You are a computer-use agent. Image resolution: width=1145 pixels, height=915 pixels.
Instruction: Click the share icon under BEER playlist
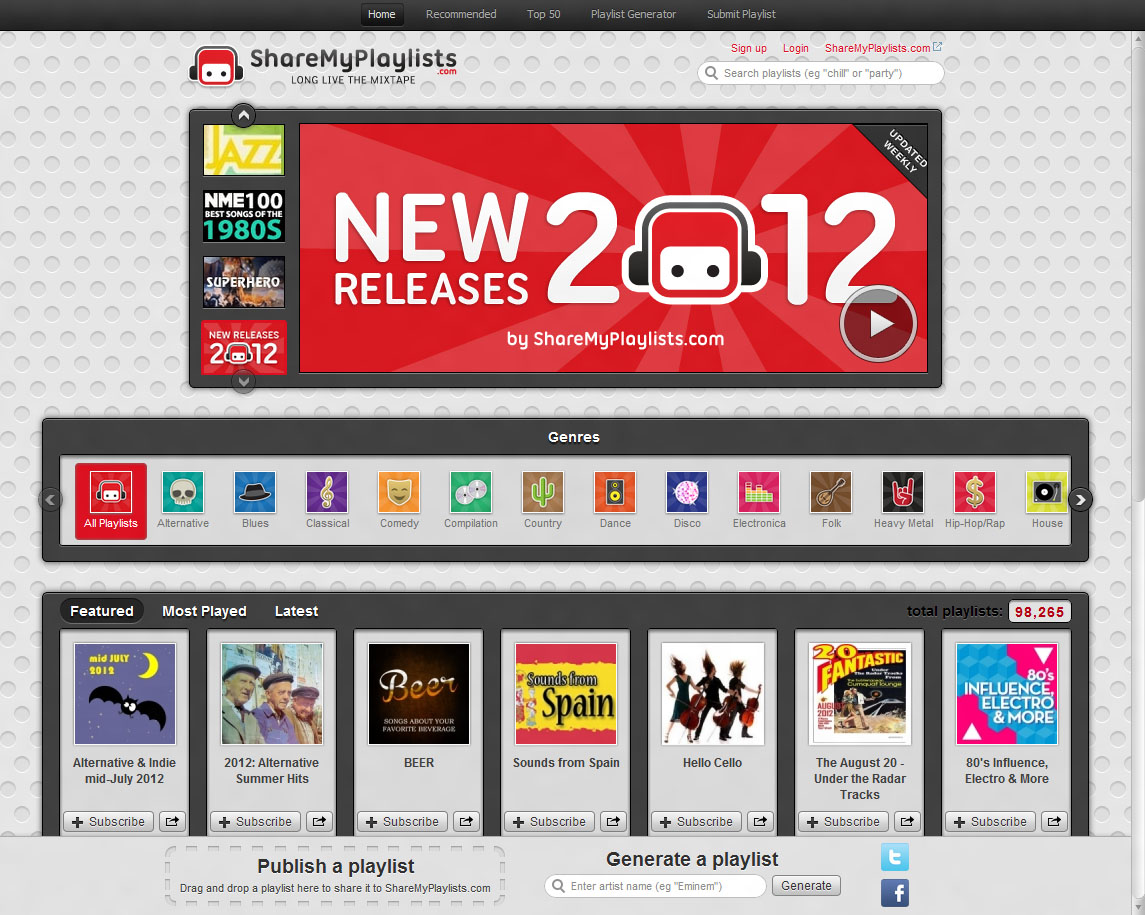coord(466,821)
